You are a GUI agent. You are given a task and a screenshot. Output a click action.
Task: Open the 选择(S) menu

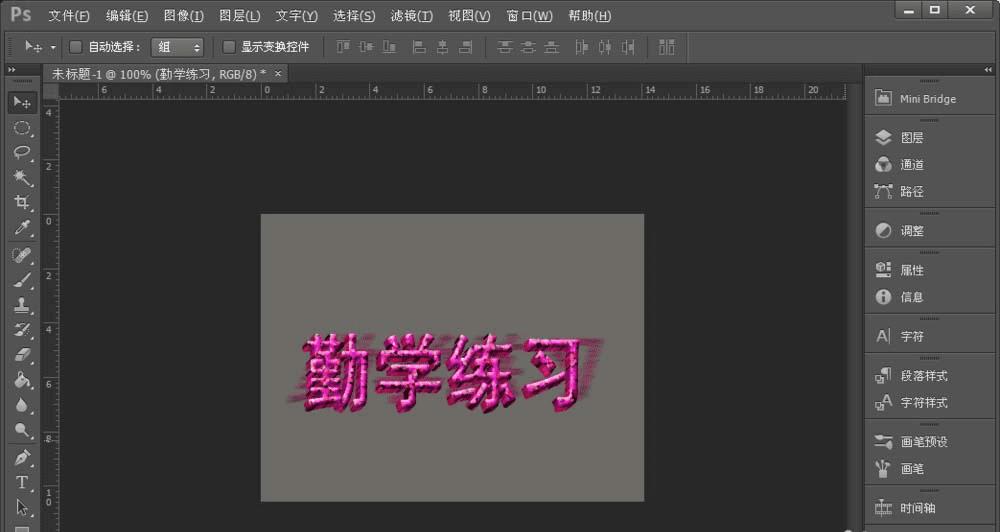point(354,16)
